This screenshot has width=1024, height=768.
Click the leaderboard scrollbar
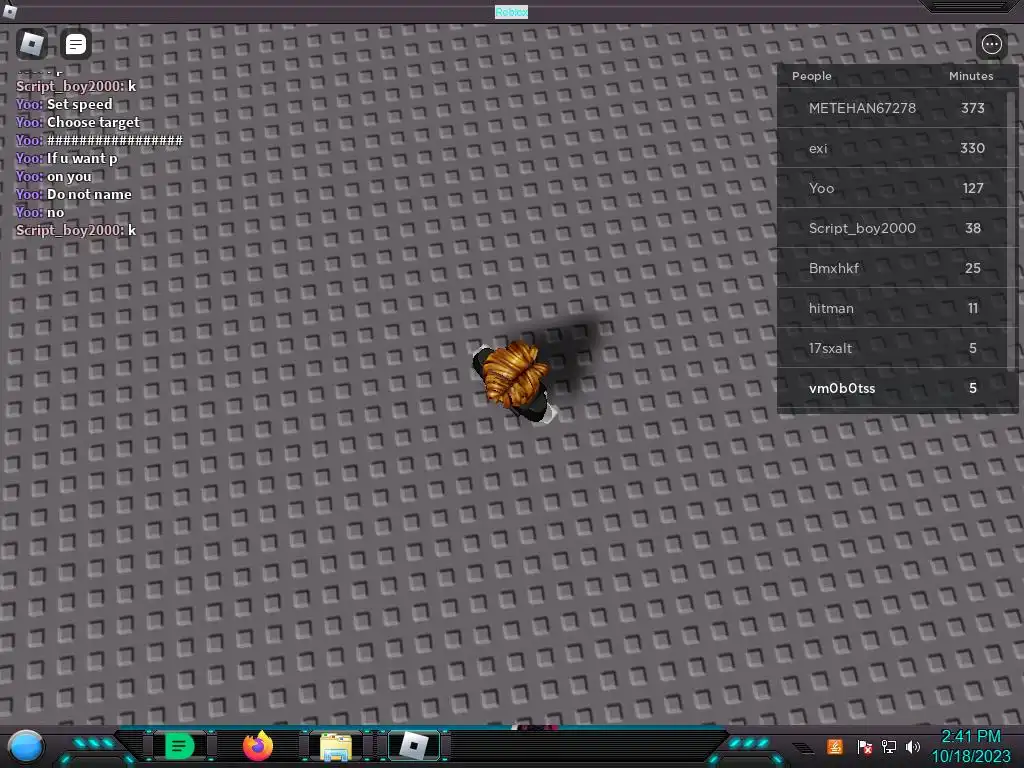point(1013,231)
